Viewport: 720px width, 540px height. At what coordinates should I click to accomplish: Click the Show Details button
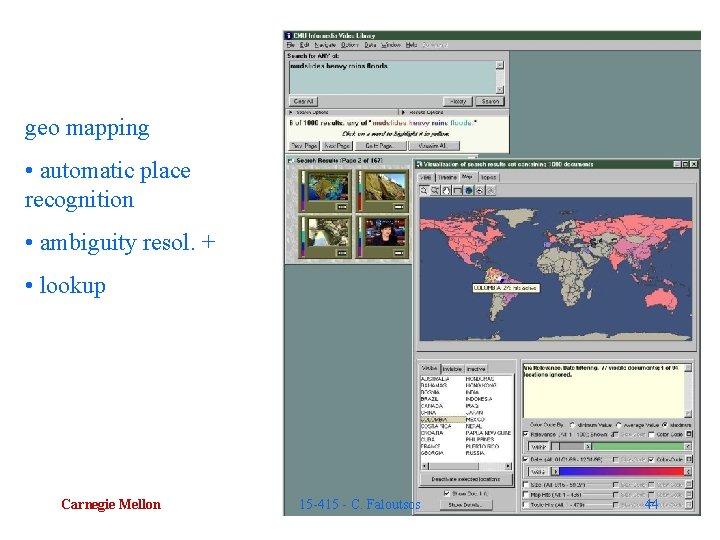point(466,505)
